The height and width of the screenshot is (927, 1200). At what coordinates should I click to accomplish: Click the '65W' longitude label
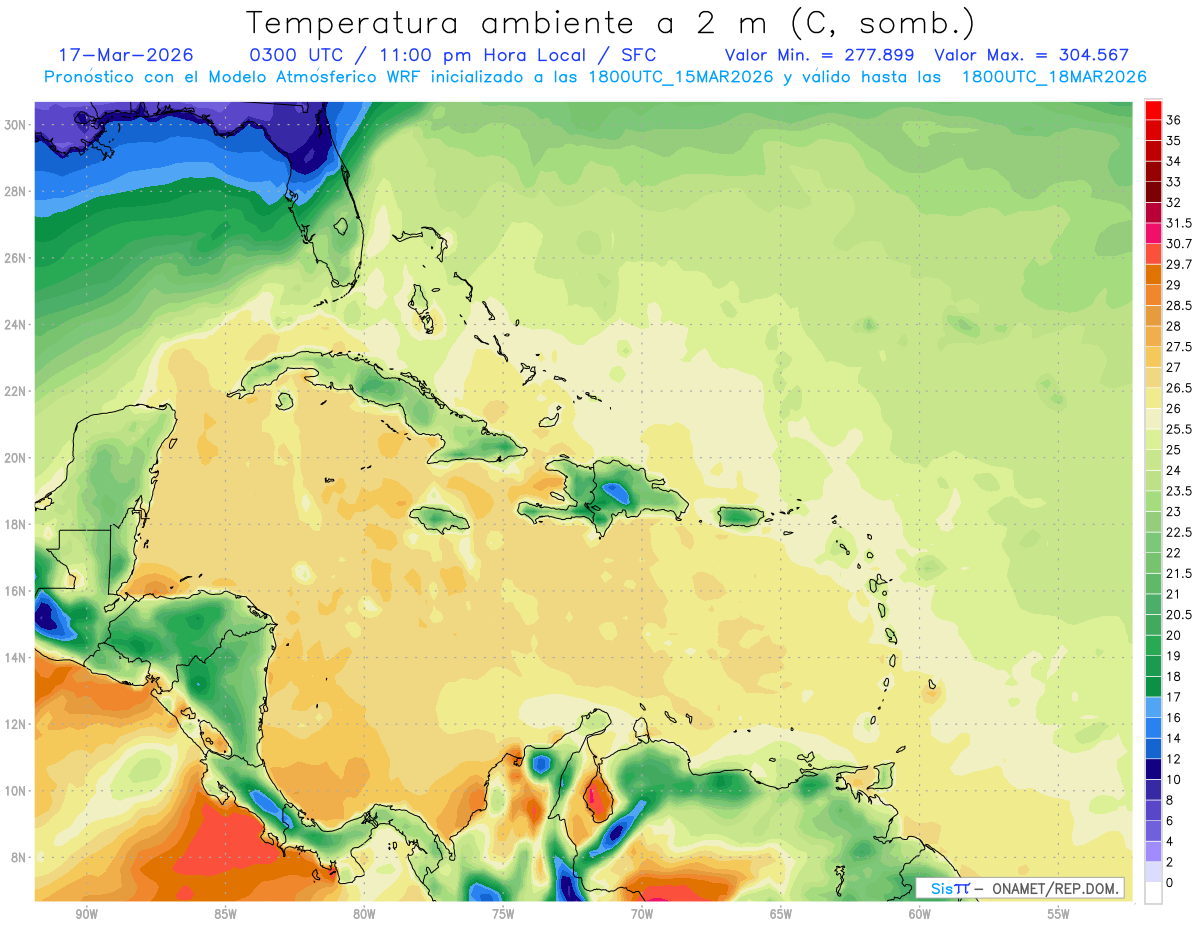[781, 914]
